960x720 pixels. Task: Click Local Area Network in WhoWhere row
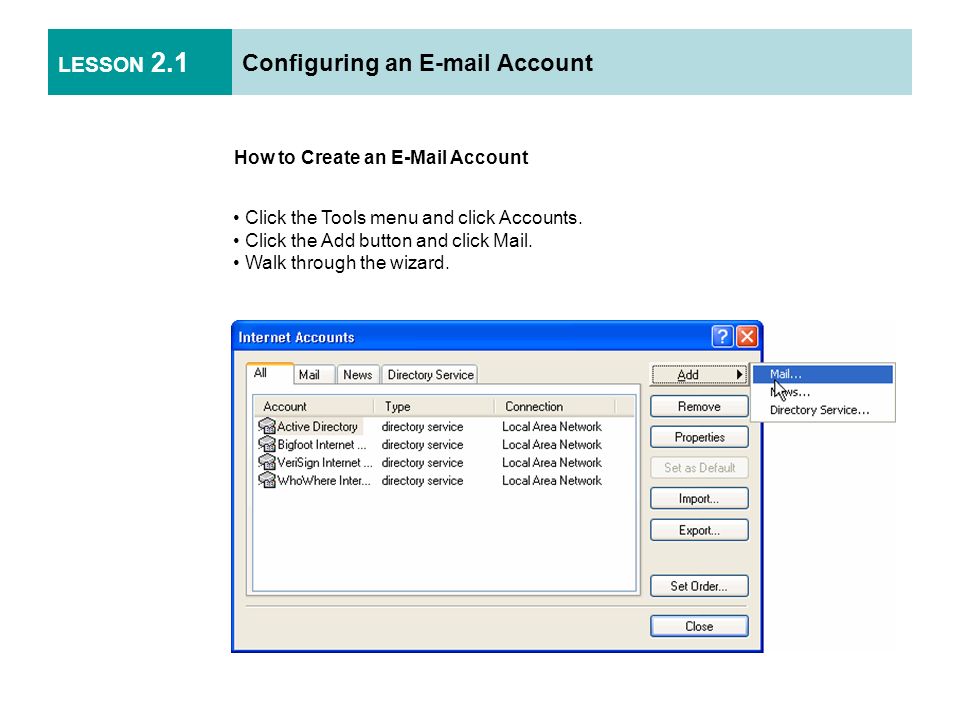click(552, 481)
